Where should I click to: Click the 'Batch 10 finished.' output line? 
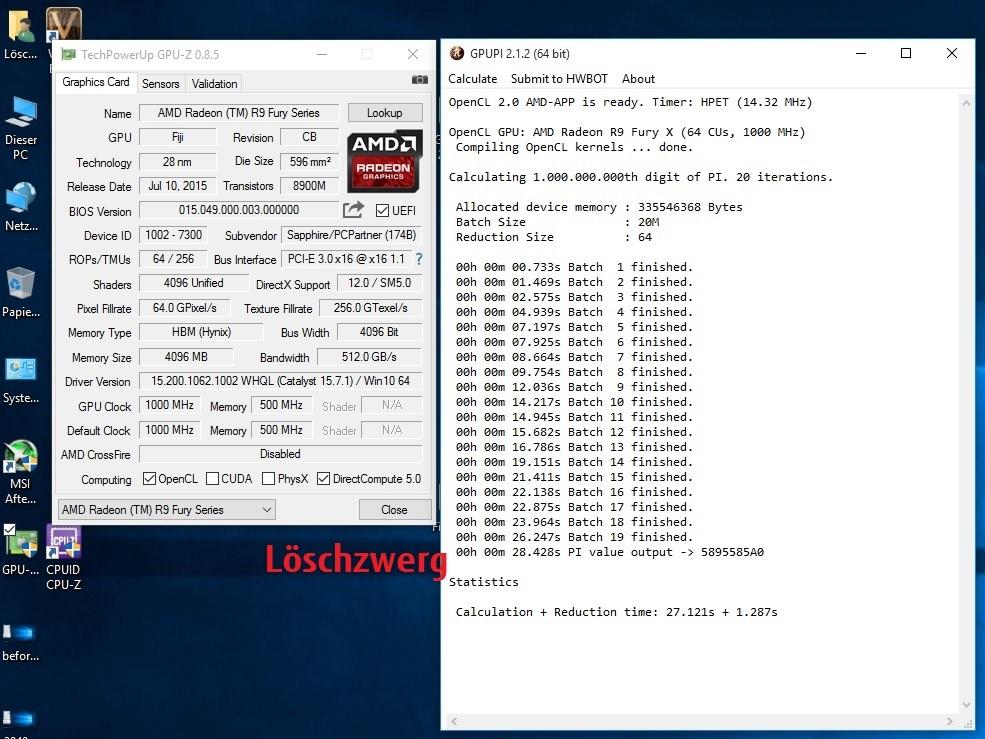pos(574,402)
